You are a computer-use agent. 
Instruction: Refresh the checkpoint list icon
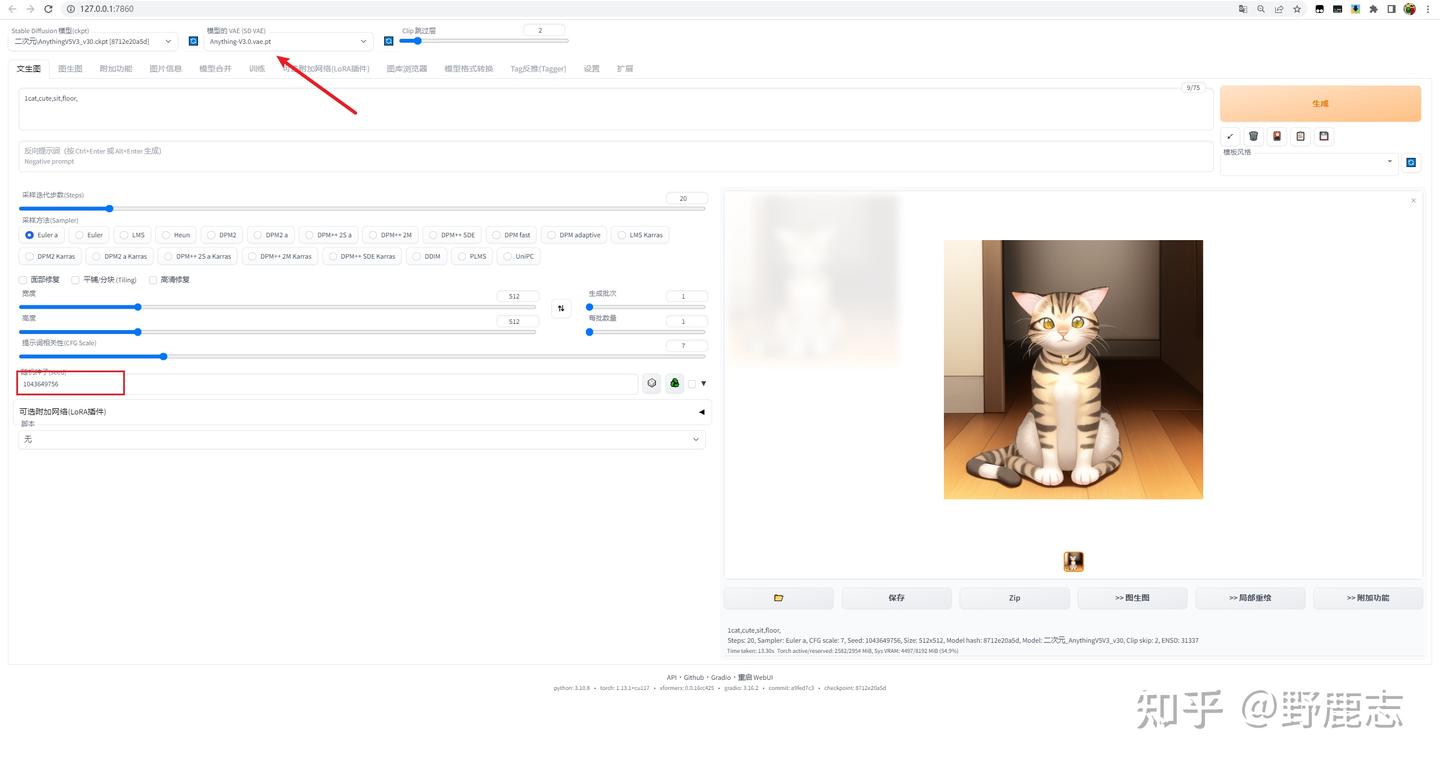tap(193, 41)
